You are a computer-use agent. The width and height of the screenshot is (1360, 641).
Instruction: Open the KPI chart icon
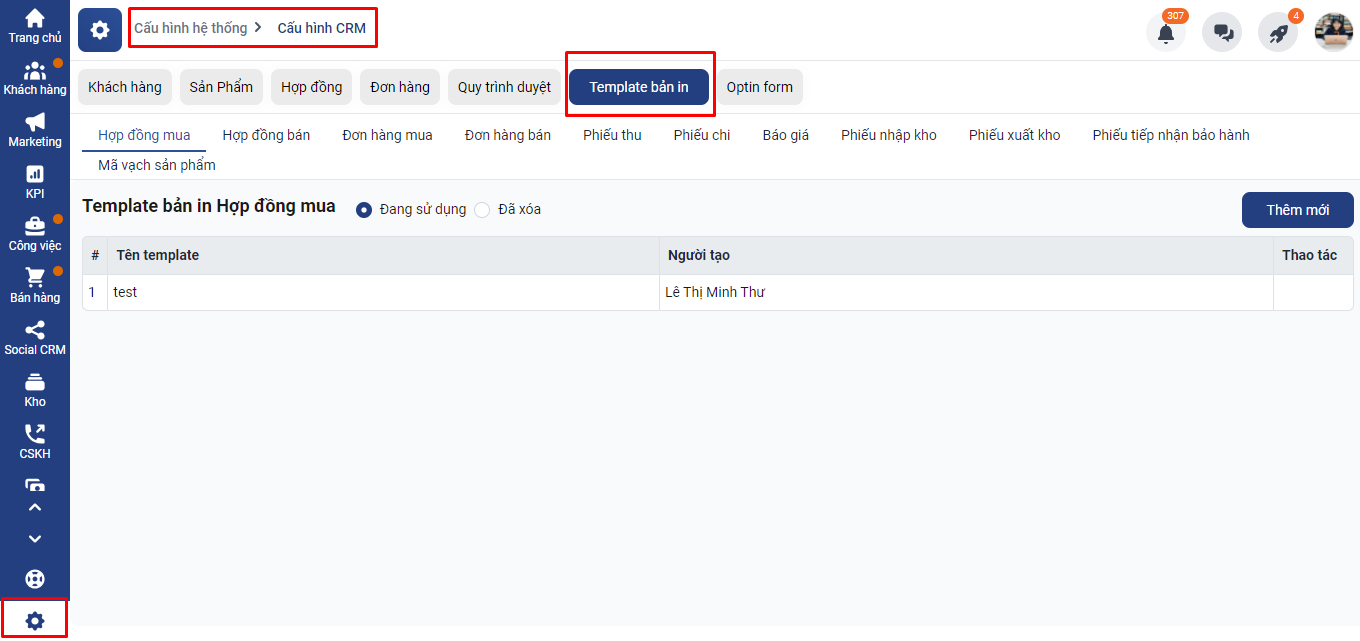point(35,175)
